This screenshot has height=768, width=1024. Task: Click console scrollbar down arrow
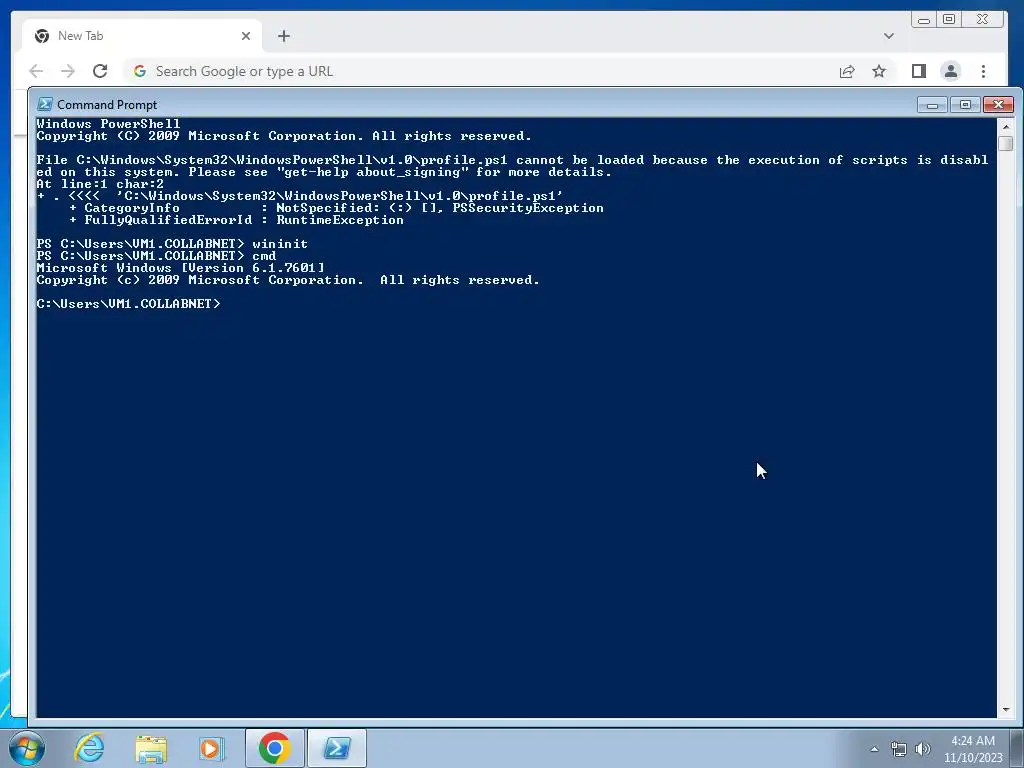point(1006,709)
